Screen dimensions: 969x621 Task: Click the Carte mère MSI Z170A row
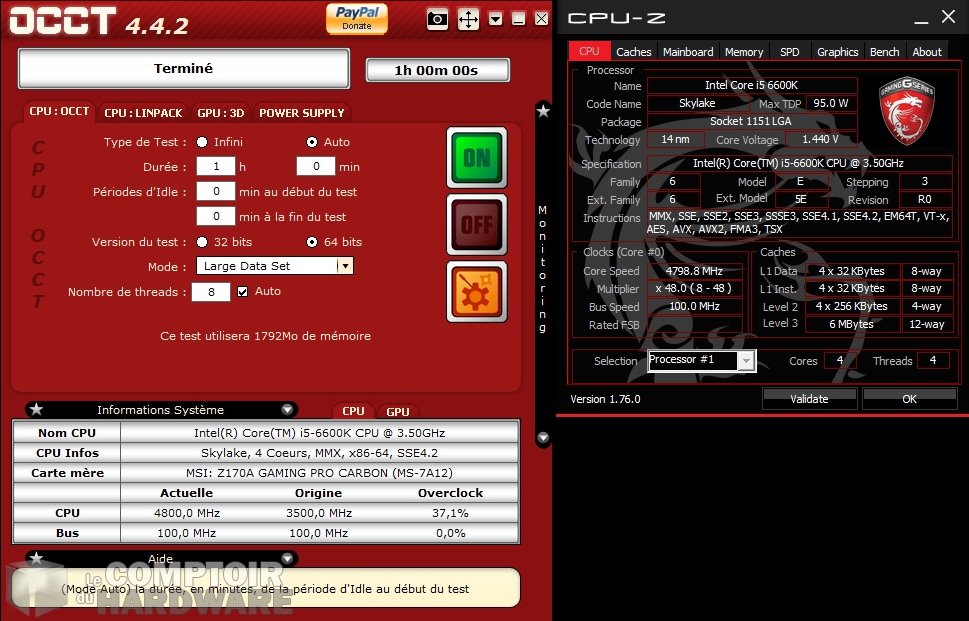(x=266, y=473)
